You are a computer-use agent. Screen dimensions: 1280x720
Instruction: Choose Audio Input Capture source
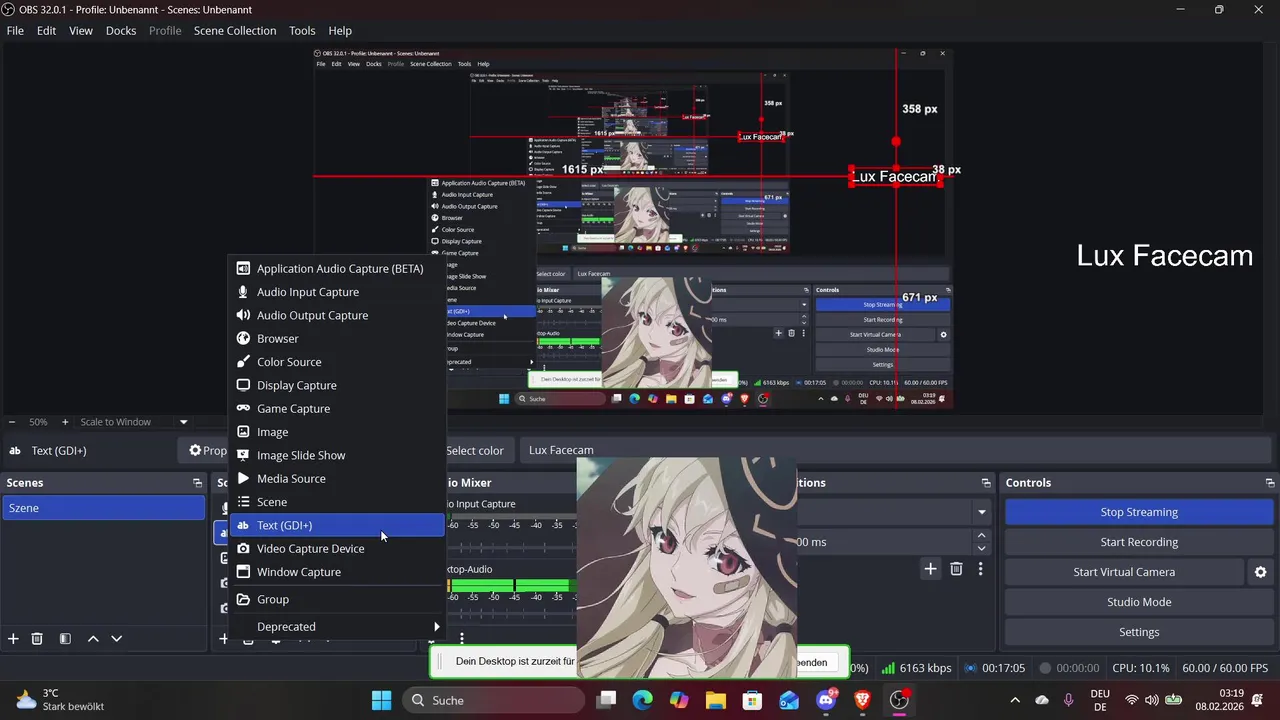[x=338, y=292]
